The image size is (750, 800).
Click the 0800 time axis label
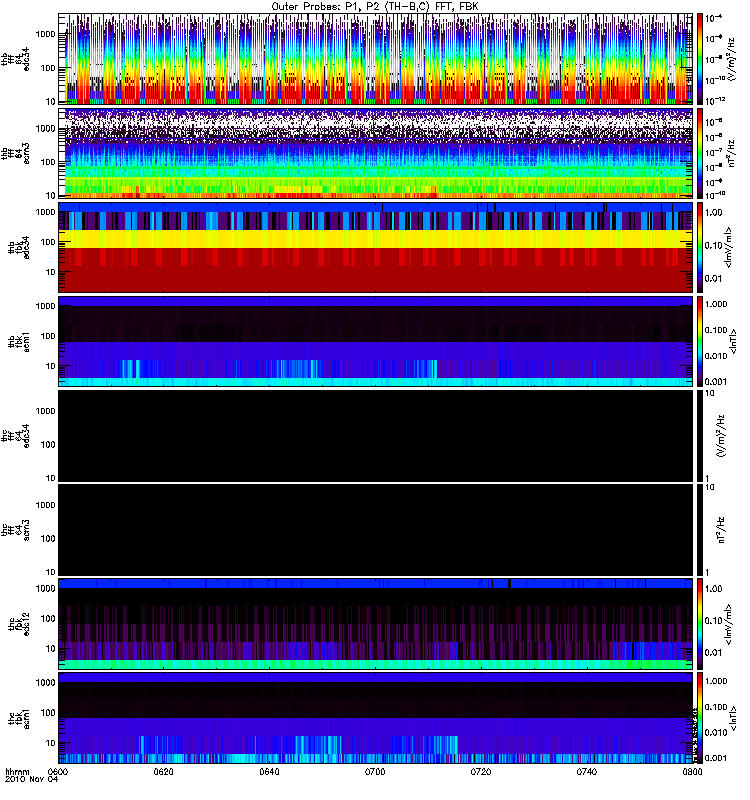click(x=692, y=772)
